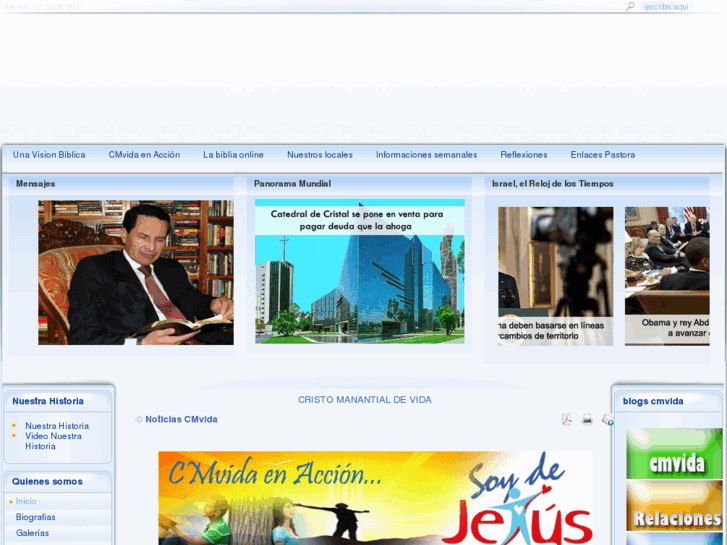The image size is (727, 545).
Task: Open the camera news slide thumbnail
Action: [x=555, y=276]
